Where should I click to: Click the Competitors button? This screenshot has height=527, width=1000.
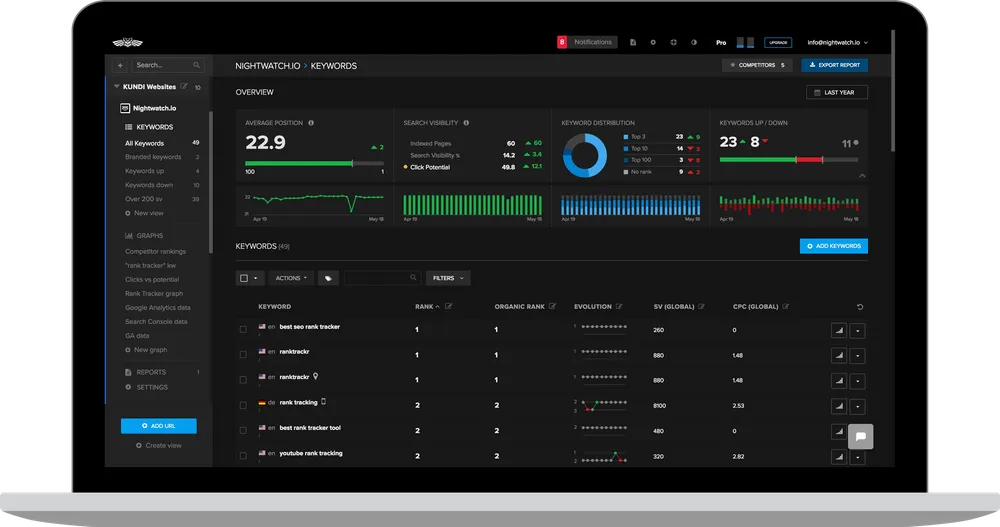point(757,65)
